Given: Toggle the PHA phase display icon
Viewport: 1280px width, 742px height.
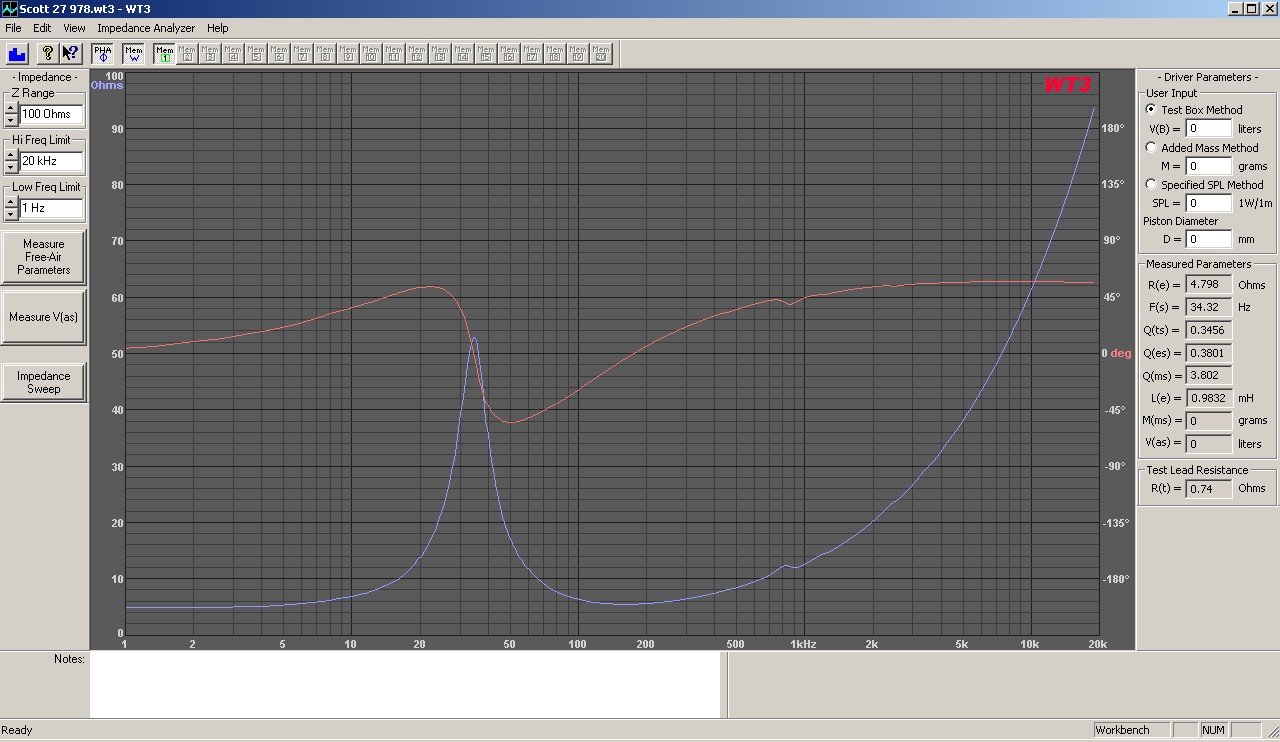Looking at the screenshot, I should pyautogui.click(x=103, y=54).
